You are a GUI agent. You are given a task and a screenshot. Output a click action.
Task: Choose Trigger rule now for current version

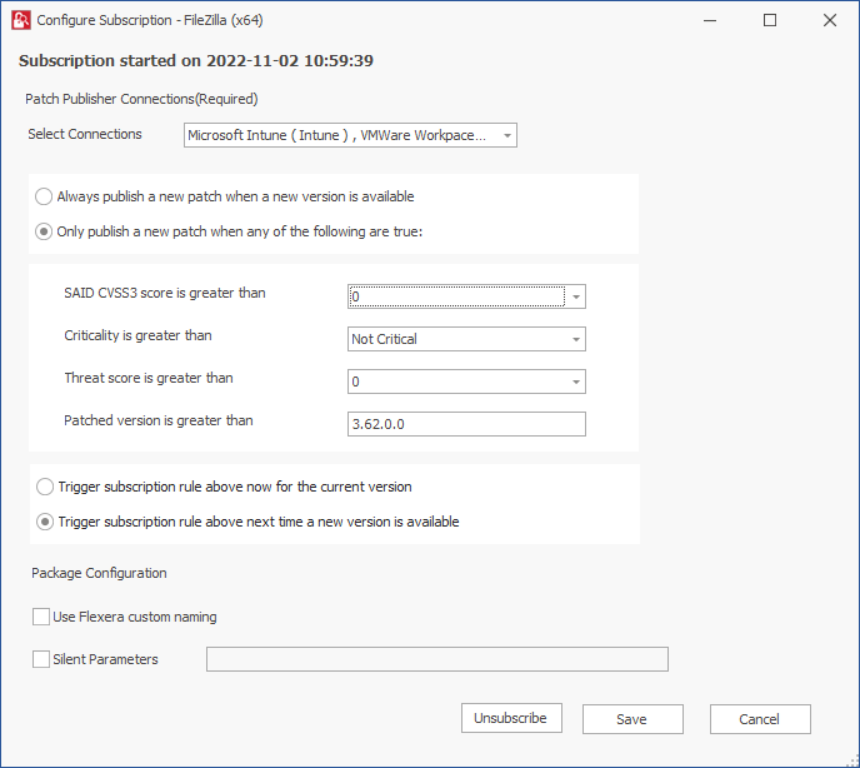45,487
